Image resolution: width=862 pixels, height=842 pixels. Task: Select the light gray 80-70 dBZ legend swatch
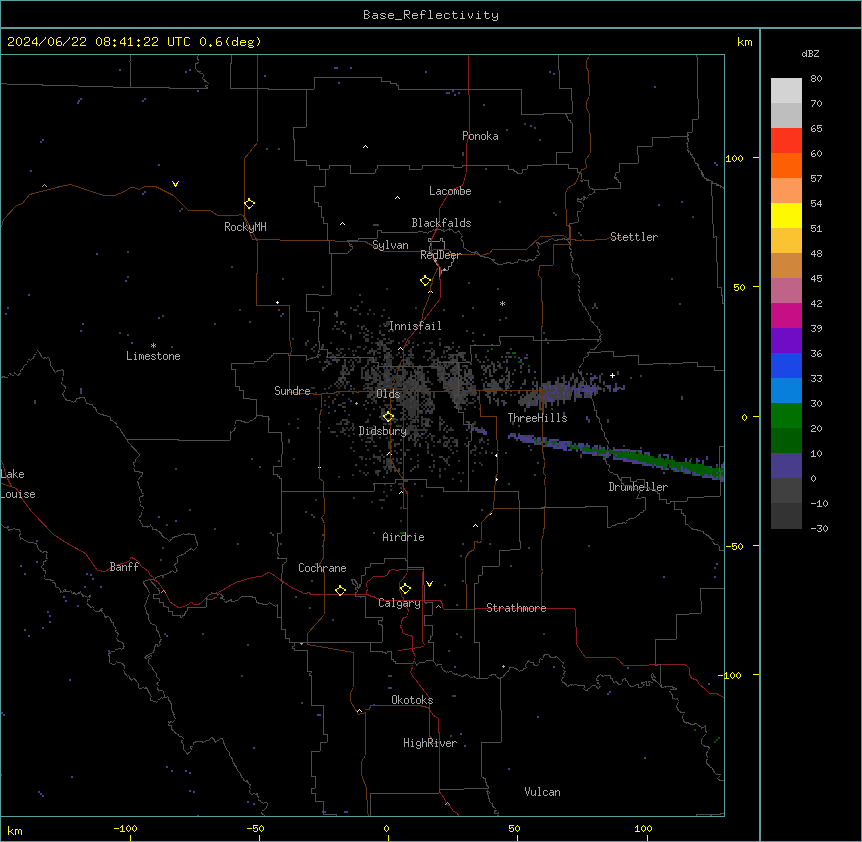tap(786, 91)
